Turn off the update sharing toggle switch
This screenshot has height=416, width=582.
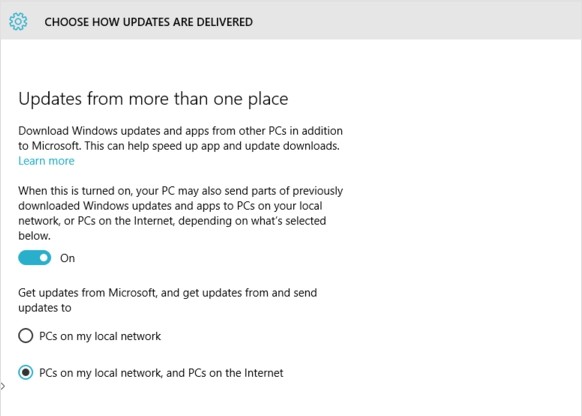coord(35,258)
